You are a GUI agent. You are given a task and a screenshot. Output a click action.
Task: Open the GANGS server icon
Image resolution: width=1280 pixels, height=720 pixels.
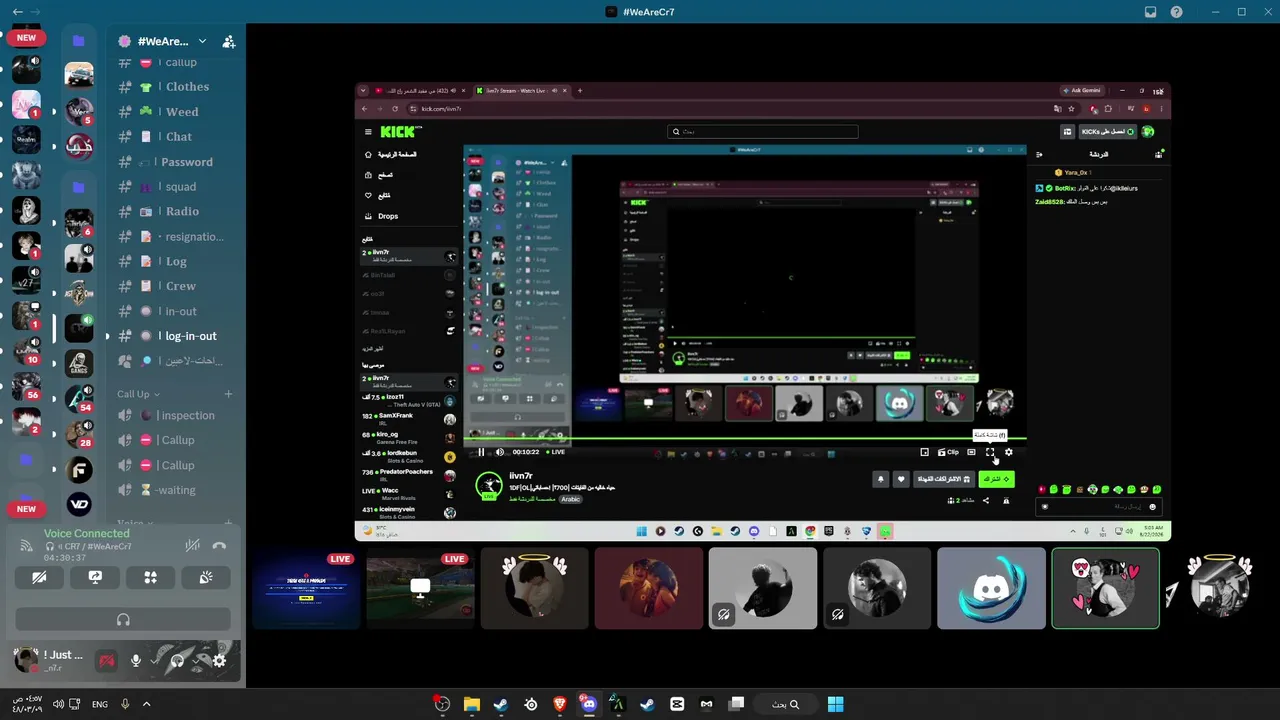(x=79, y=363)
